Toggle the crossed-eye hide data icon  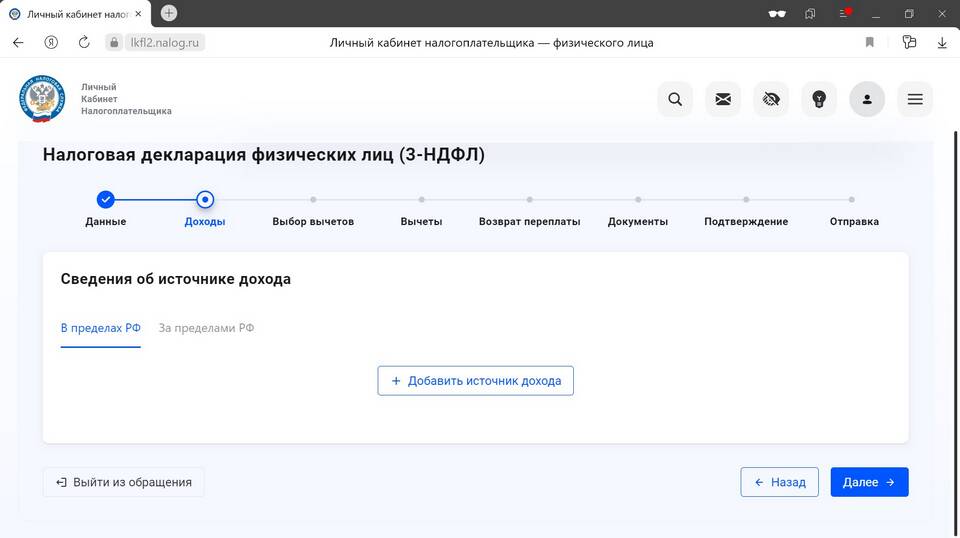771,99
